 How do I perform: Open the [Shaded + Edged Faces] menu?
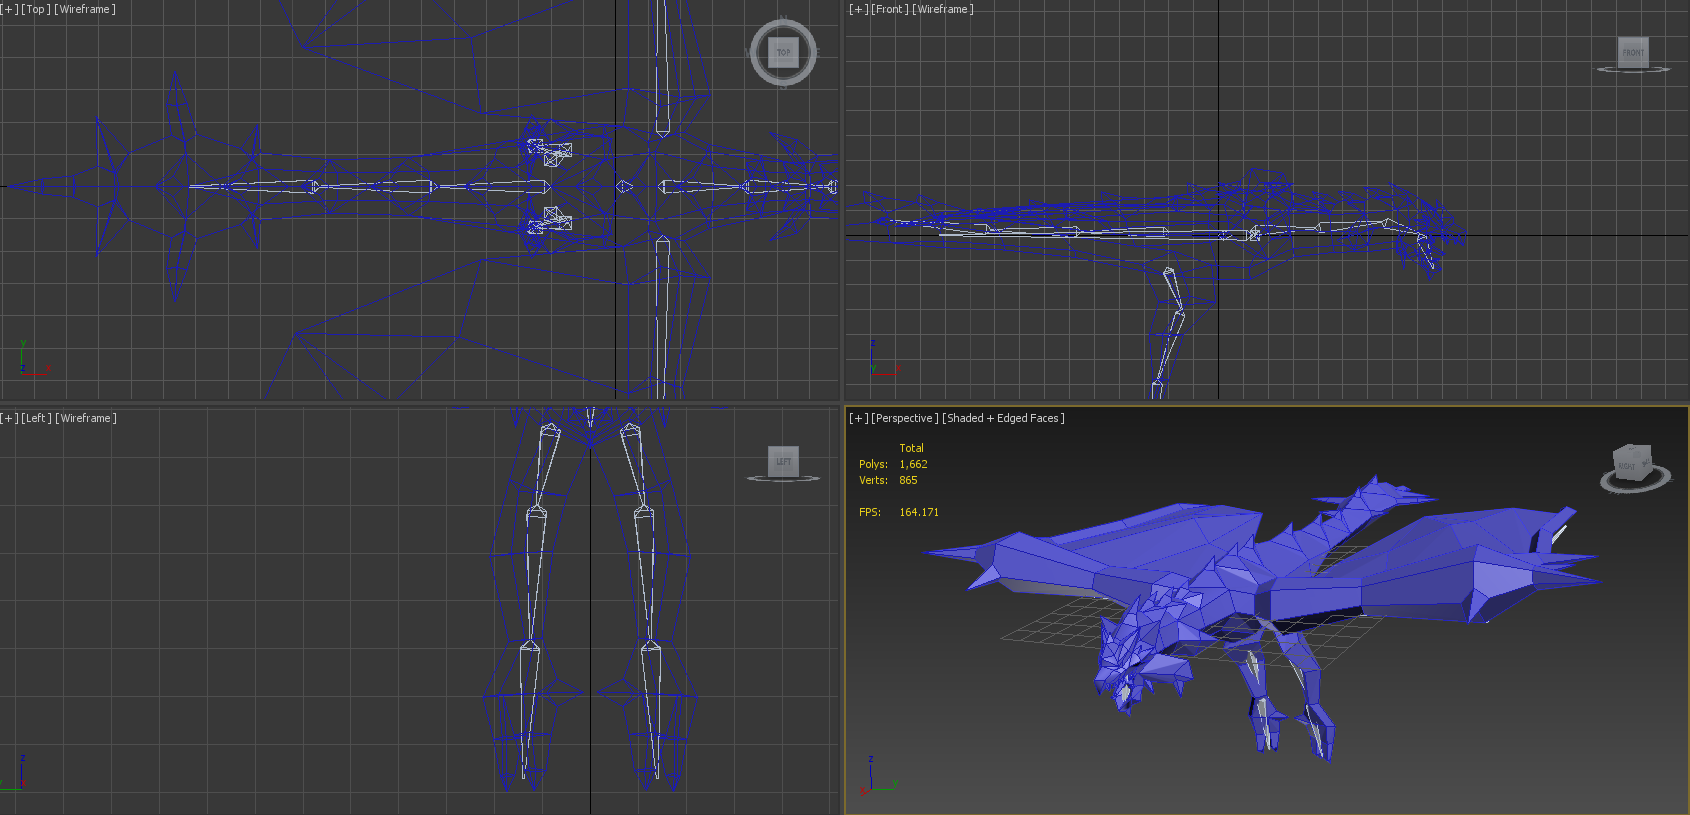(1003, 418)
